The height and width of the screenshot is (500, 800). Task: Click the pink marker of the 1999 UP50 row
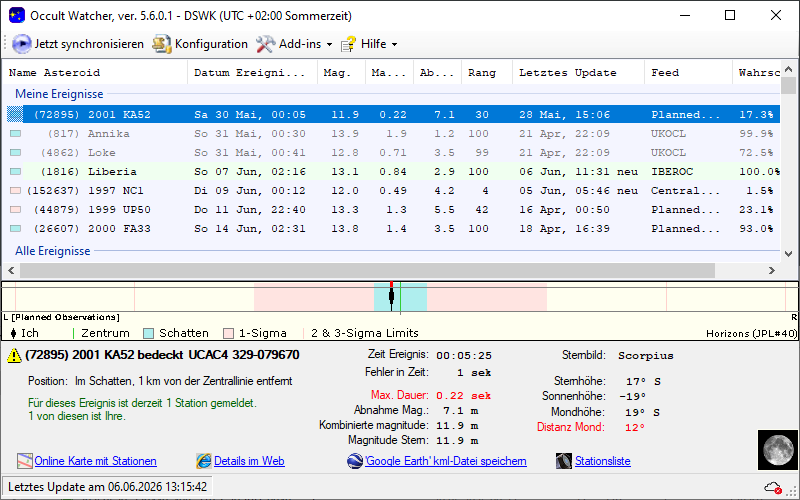[x=15, y=209]
